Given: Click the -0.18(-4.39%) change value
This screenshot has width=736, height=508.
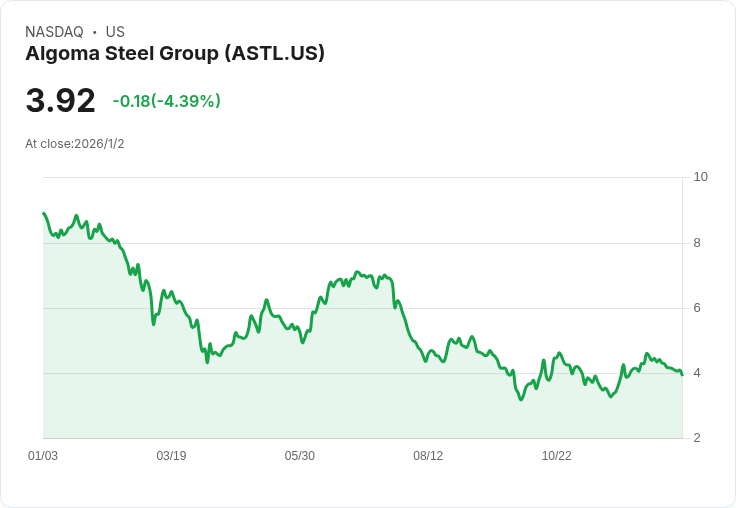Looking at the screenshot, I should point(166,101).
